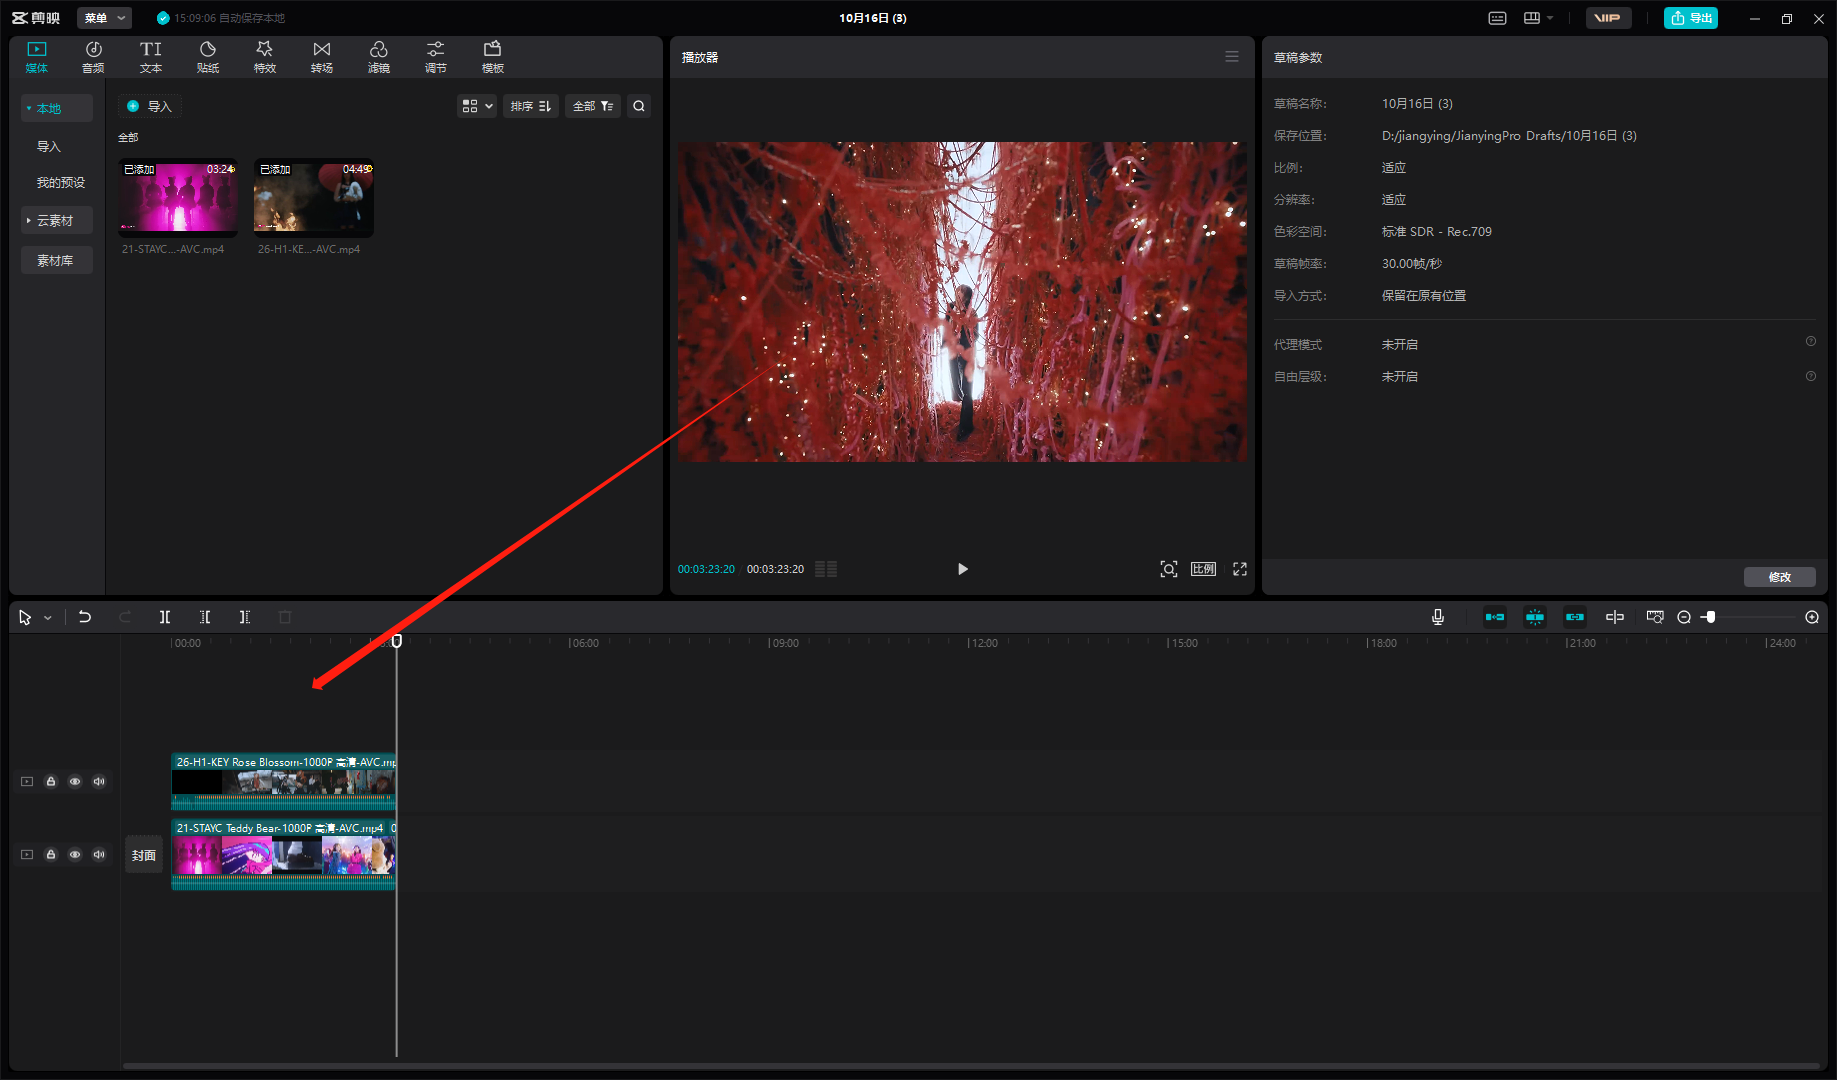Screen dimensions: 1837x1080
Task: Delete left of playhead trim tool
Action: click(205, 617)
